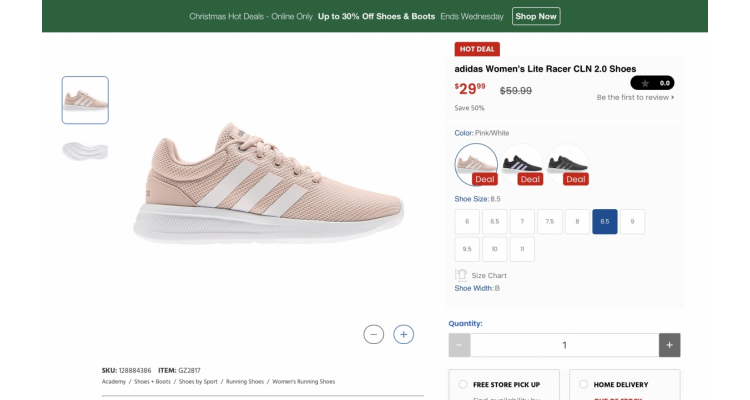This screenshot has height=400, width=750.
Task: Select shoe size 8.5
Action: coord(605,222)
